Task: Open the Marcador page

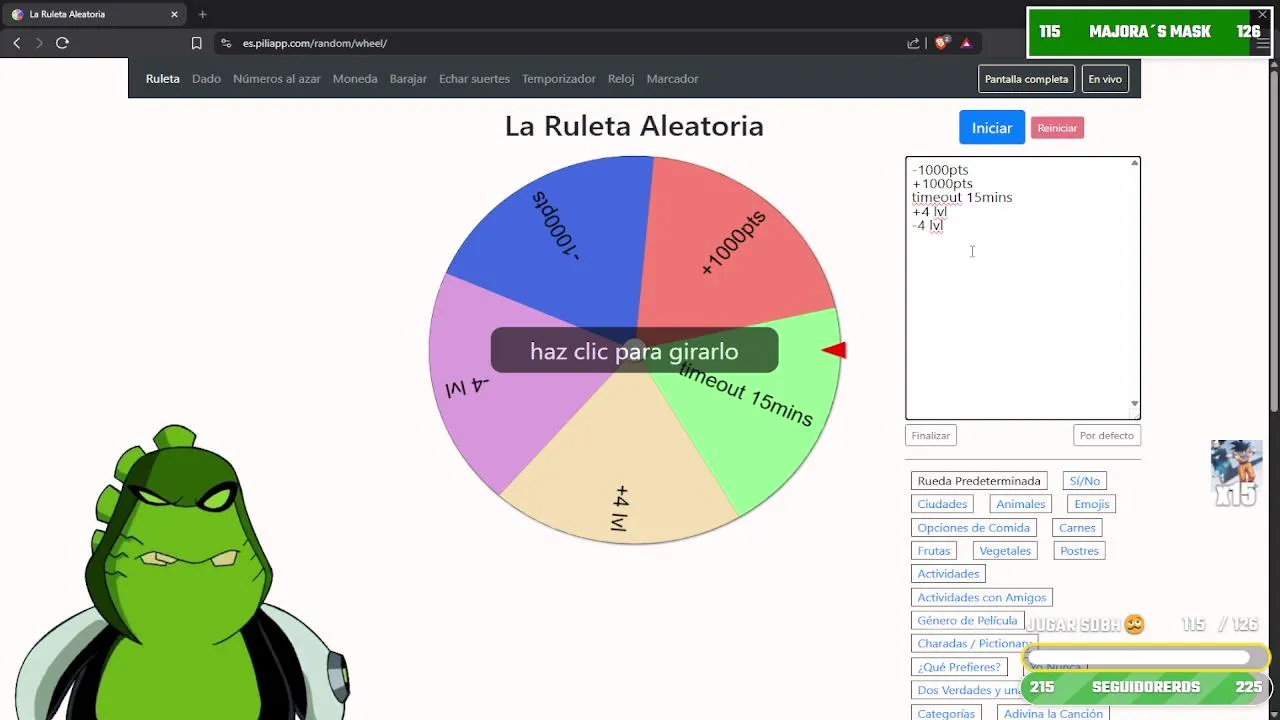Action: point(672,78)
